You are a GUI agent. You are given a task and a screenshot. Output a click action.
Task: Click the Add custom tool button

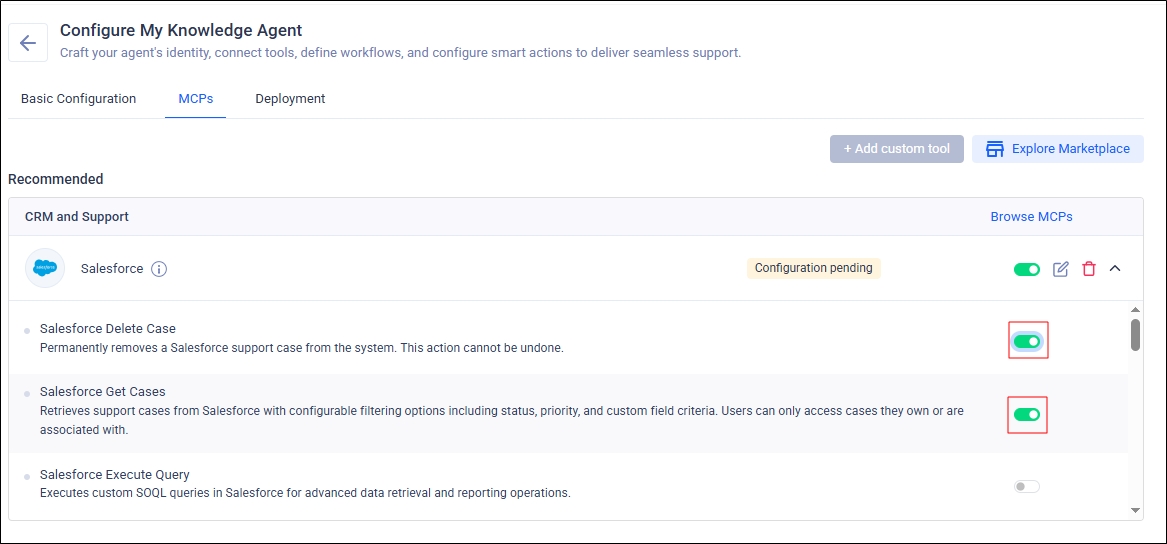coord(896,149)
